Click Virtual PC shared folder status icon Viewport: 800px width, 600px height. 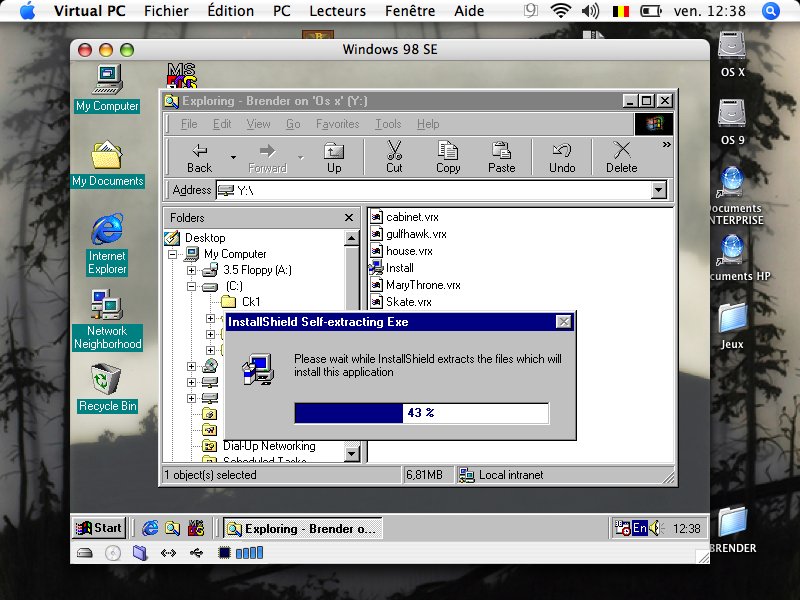140,553
